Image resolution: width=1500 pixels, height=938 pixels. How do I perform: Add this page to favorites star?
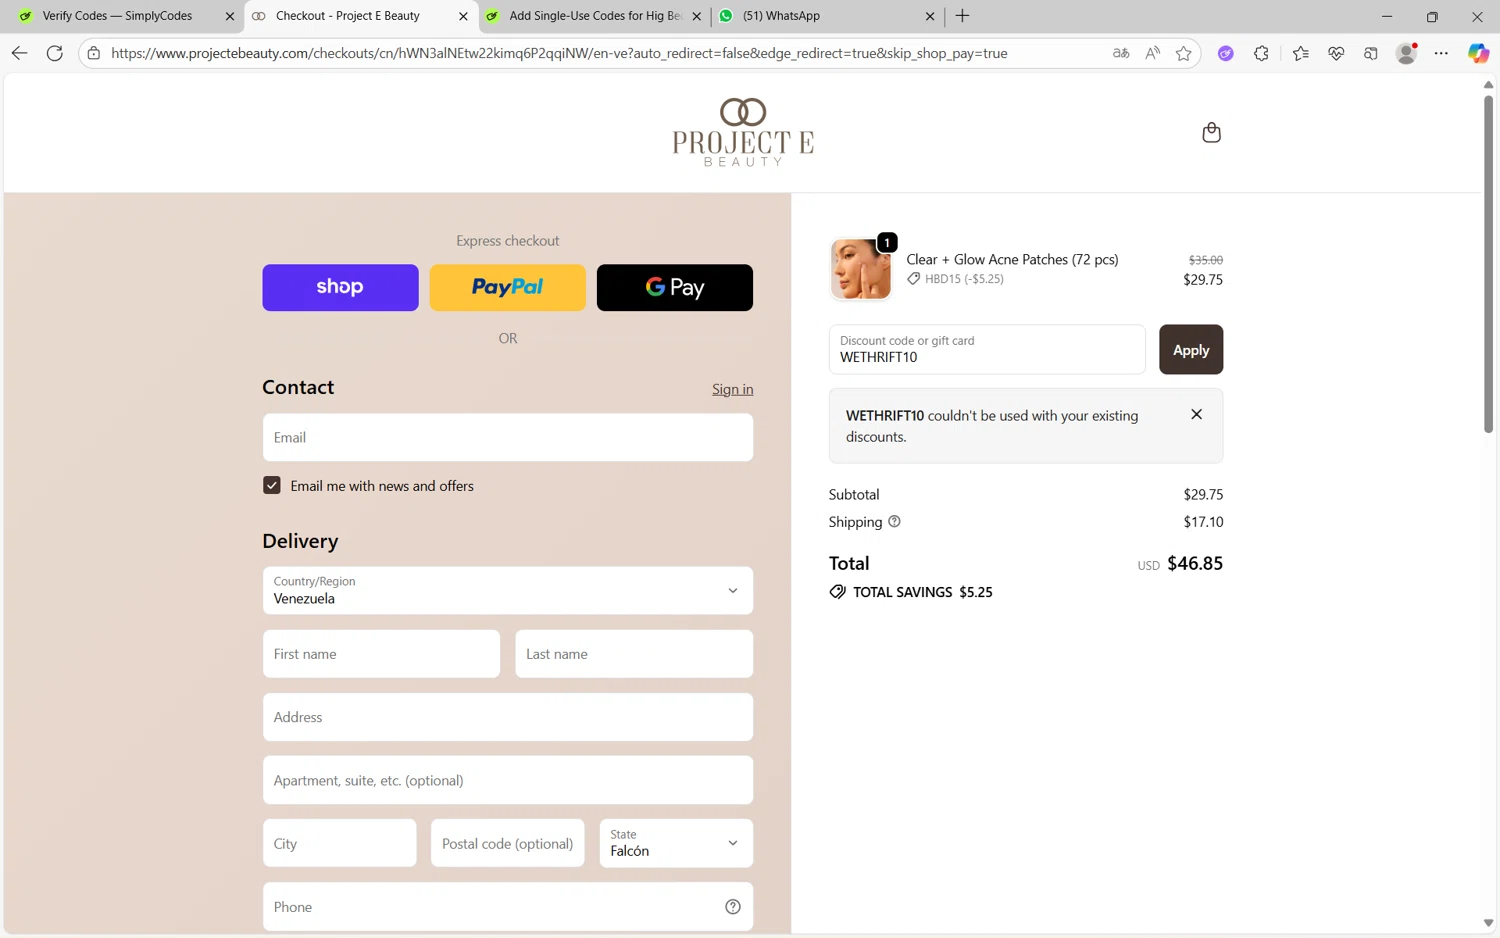point(1184,53)
